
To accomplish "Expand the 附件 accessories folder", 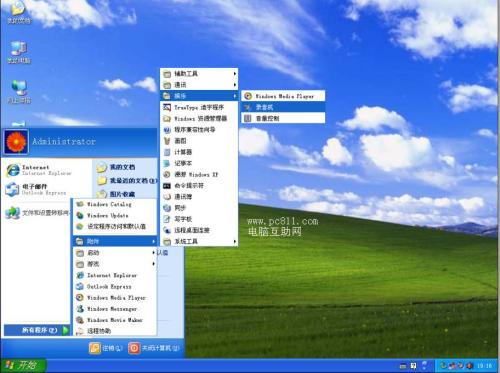I will (115, 241).
